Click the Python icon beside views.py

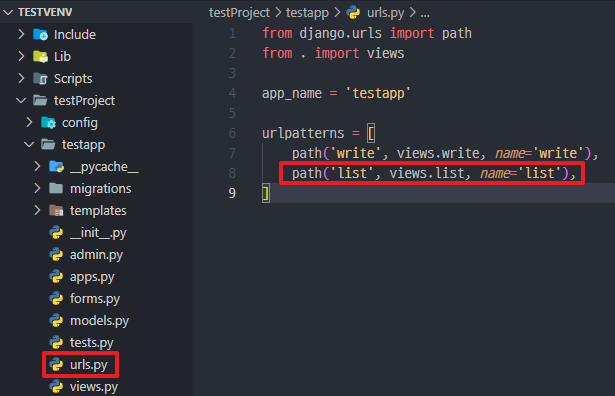[56, 386]
